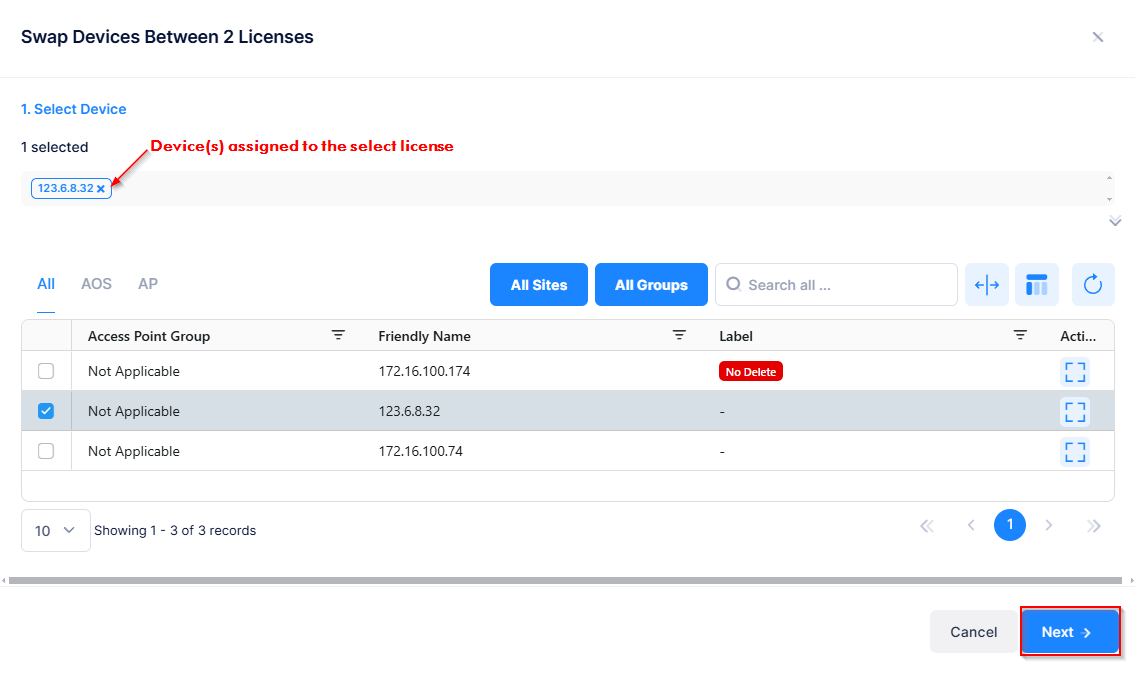
Task: Click the refresh table icon
Action: [x=1093, y=285]
